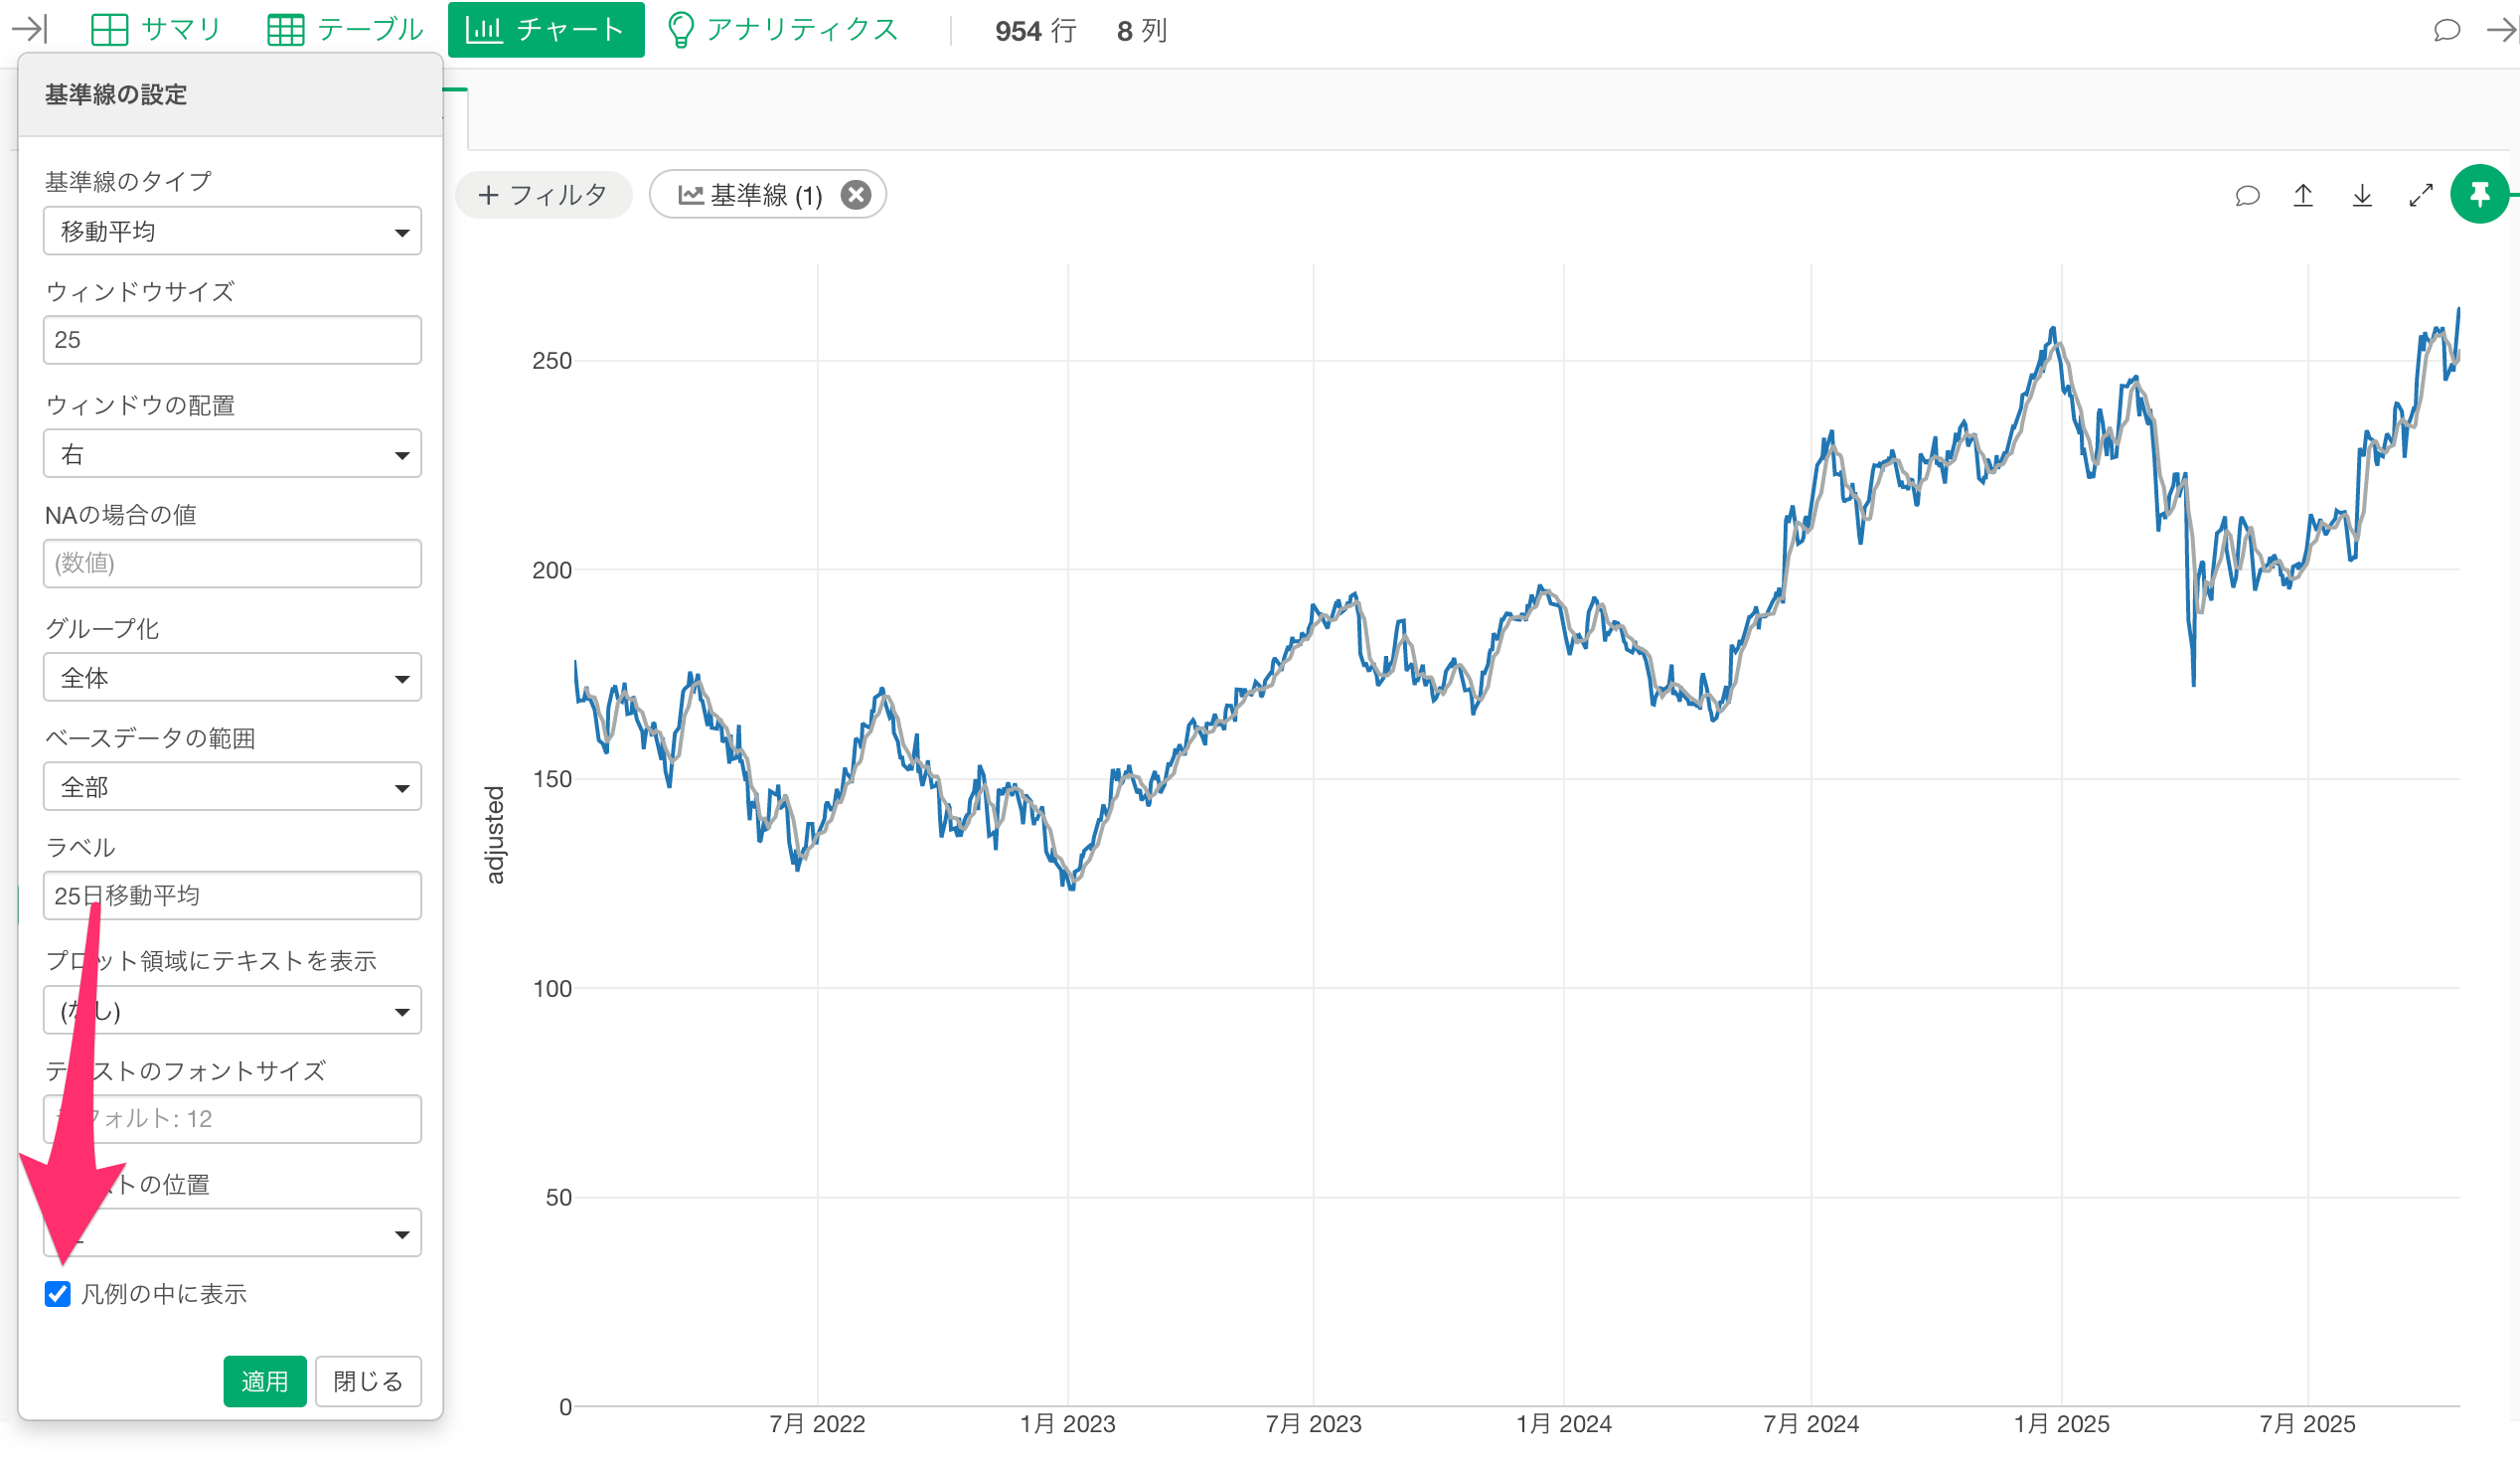Screen dimensions: 2520x1461
Task: Click the expand chart fullscreen icon
Action: 2420,195
